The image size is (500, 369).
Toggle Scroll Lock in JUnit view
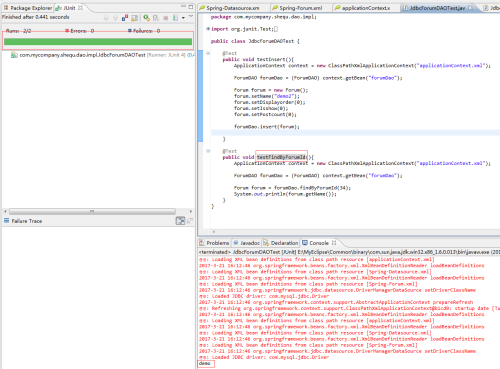[x=134, y=18]
